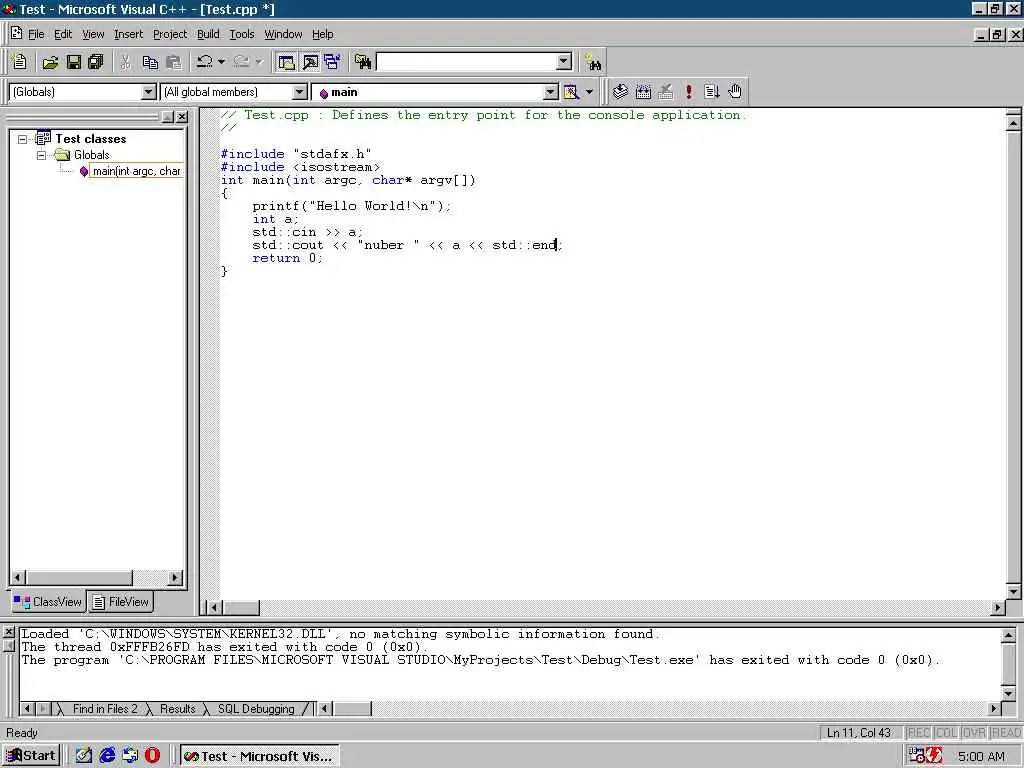1024x768 pixels.
Task: Collapse the Globals folder node
Action: pos(42,155)
